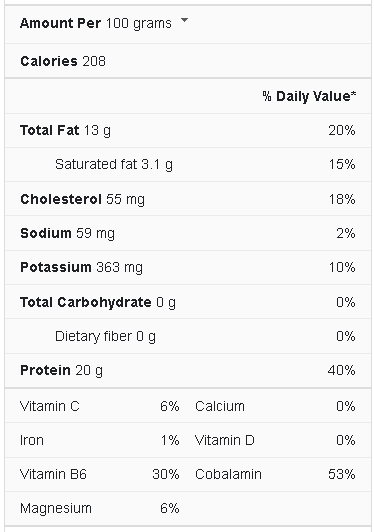Click the Sodium 59 mg row
The image size is (374, 532).
[188, 233]
